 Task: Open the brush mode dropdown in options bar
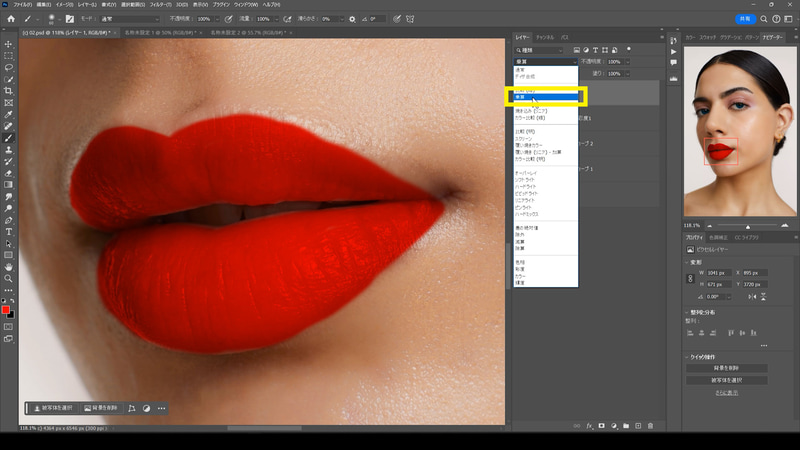(x=128, y=19)
